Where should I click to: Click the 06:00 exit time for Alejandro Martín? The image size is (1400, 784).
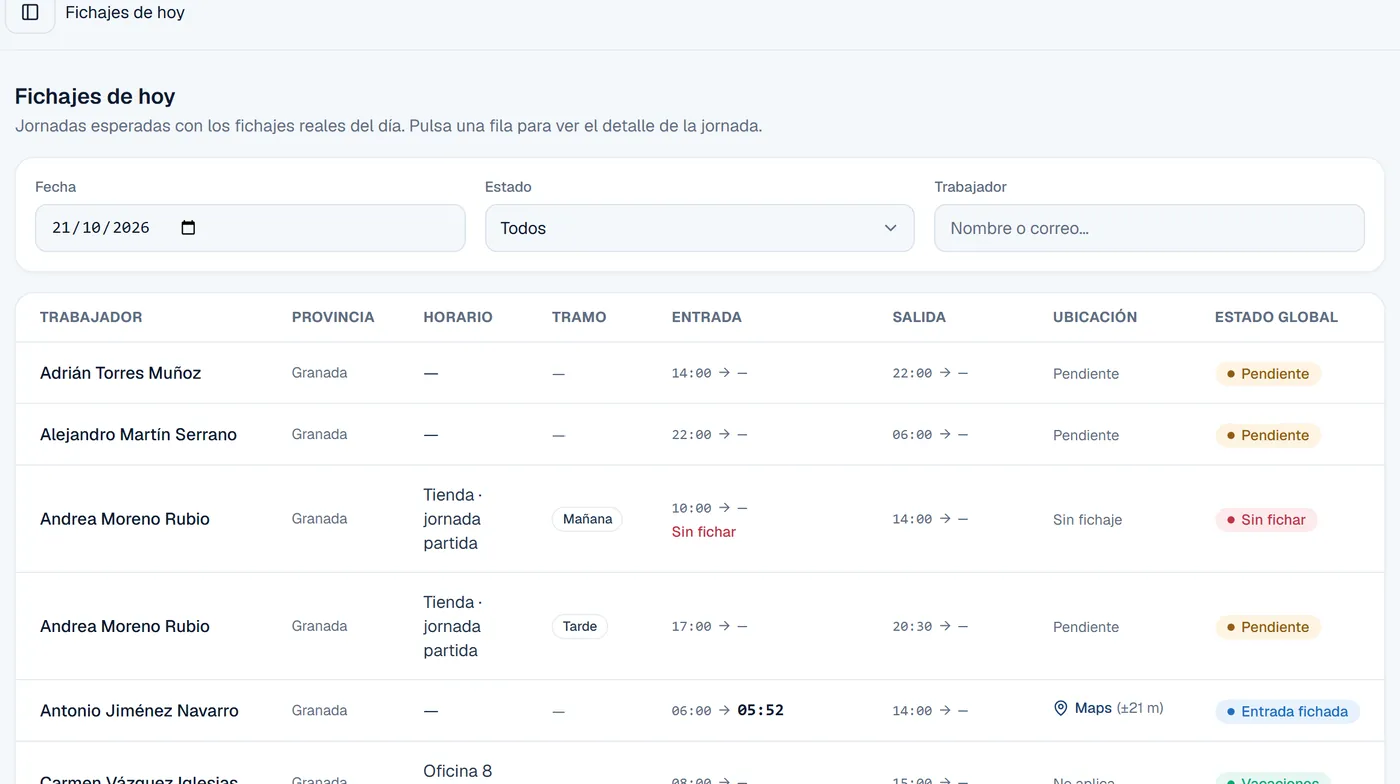pos(912,434)
